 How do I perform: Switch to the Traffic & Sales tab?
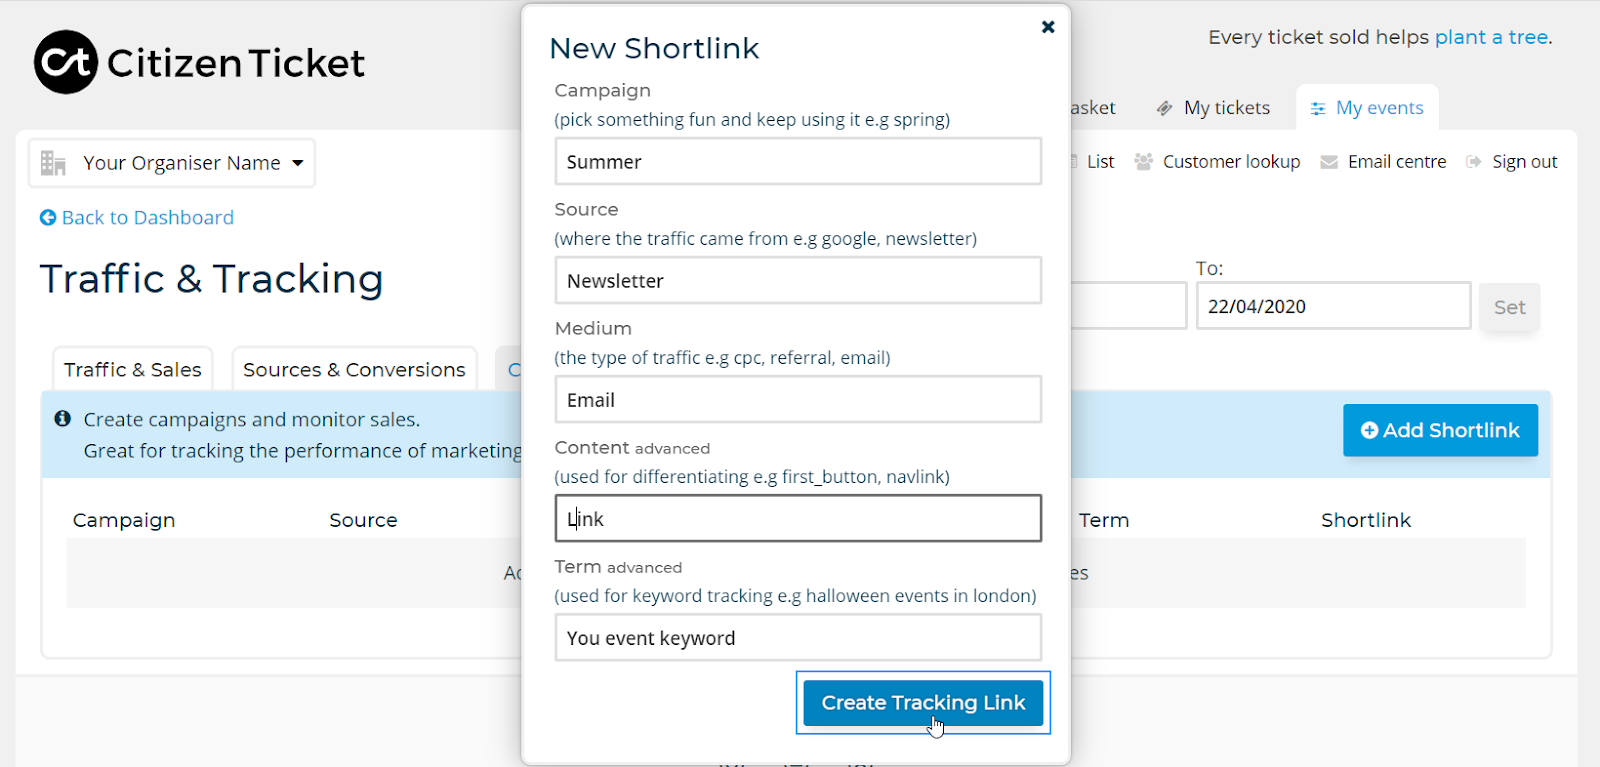coord(133,370)
